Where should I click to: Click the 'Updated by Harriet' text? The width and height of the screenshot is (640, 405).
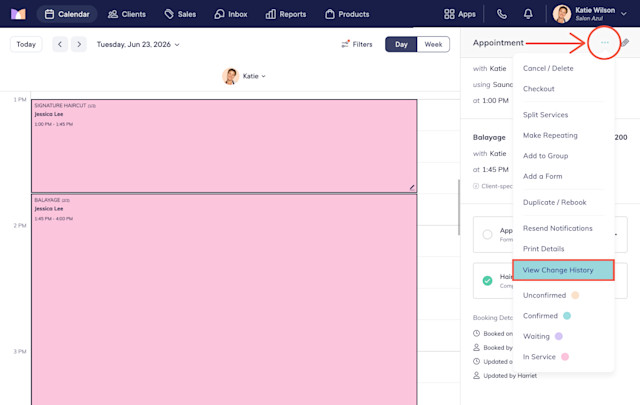pyautogui.click(x=510, y=376)
